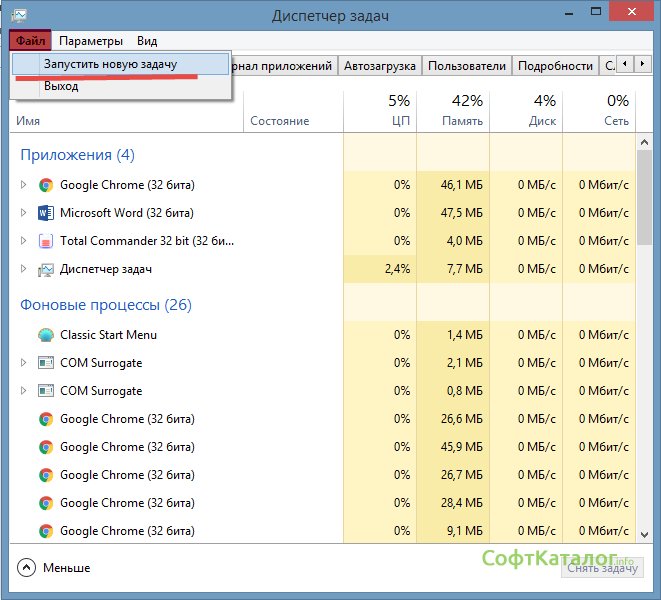Open the Пользователи tab
The height and width of the screenshot is (600, 661).
tap(466, 66)
